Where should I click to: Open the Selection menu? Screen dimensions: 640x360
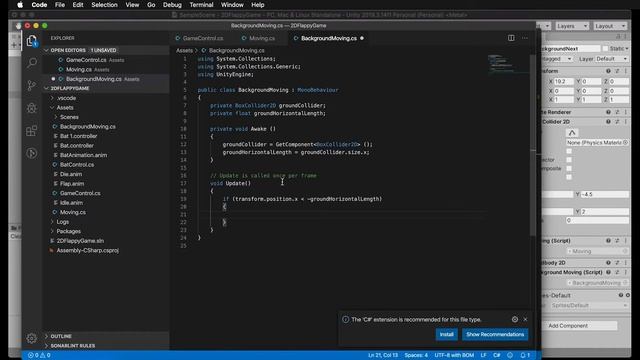(104, 5)
